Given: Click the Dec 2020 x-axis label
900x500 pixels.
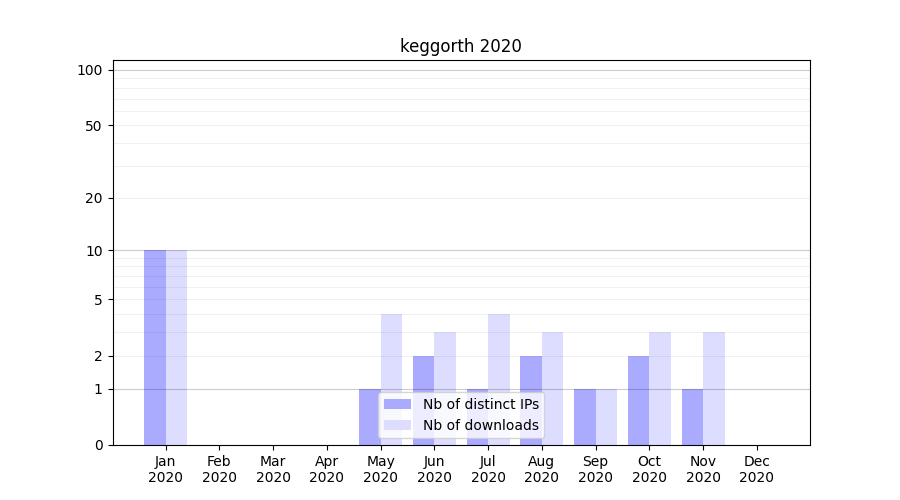Looking at the screenshot, I should click(756, 469).
